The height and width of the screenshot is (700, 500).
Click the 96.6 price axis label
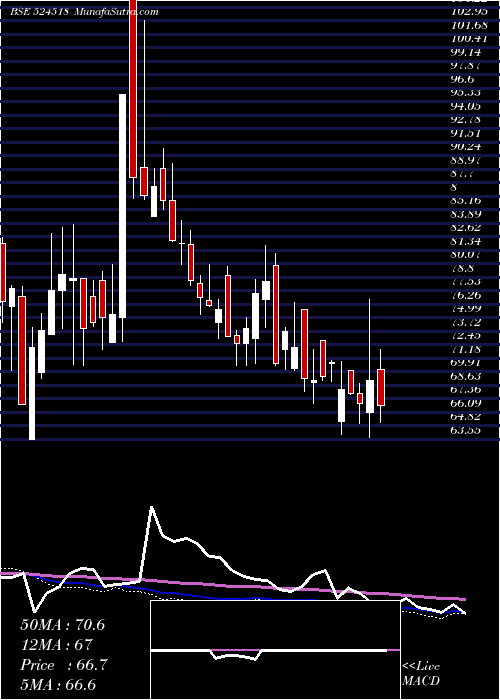462,79
